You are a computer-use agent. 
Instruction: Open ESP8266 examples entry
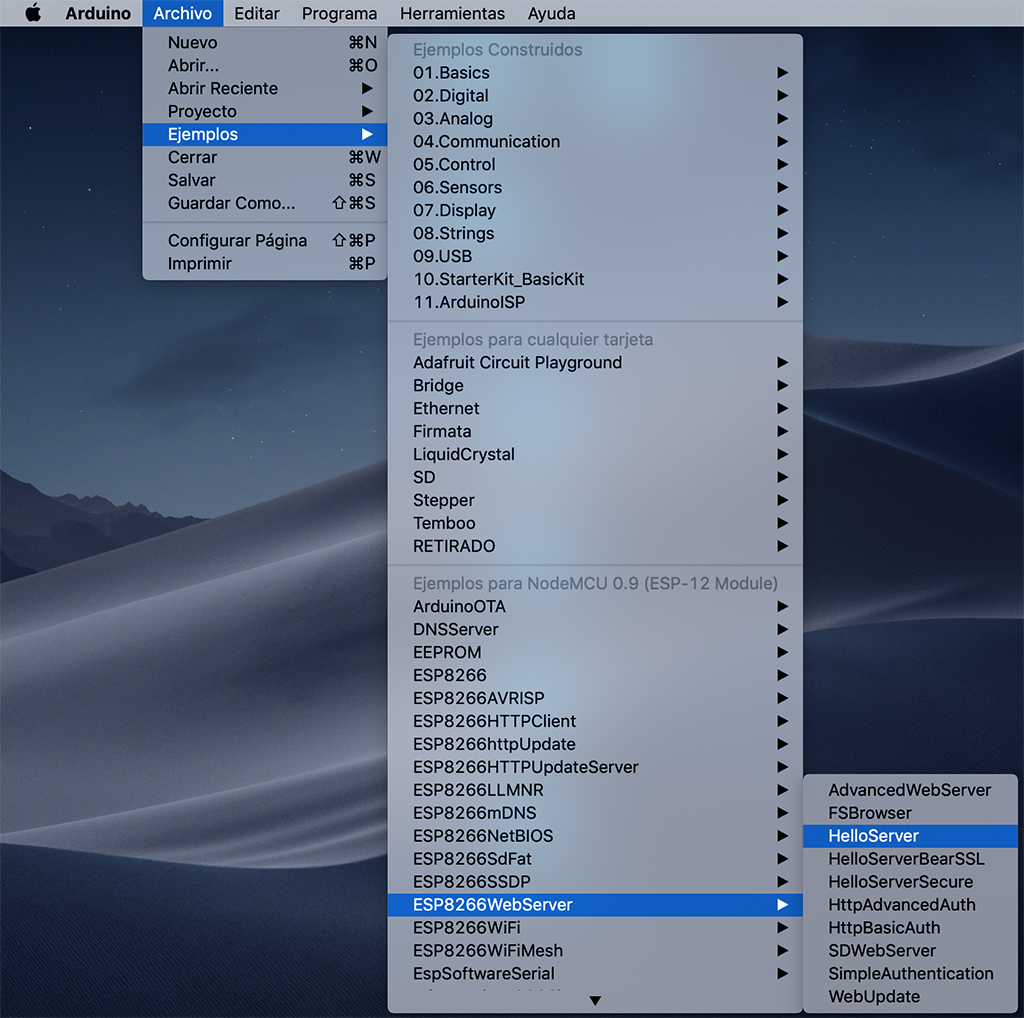point(595,675)
